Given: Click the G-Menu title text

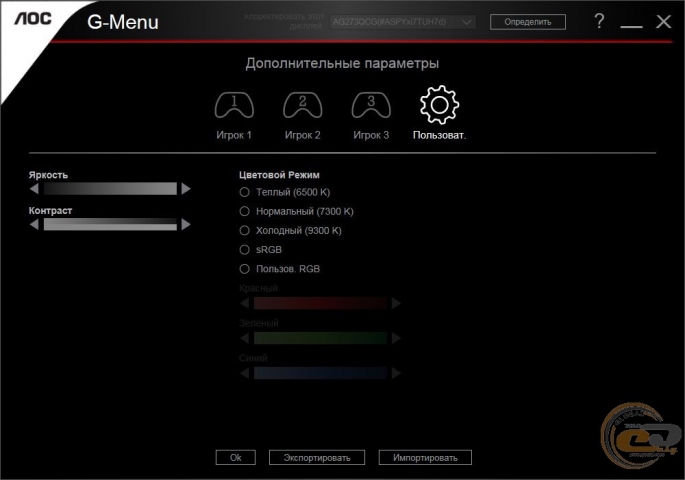Looking at the screenshot, I should click(x=123, y=22).
